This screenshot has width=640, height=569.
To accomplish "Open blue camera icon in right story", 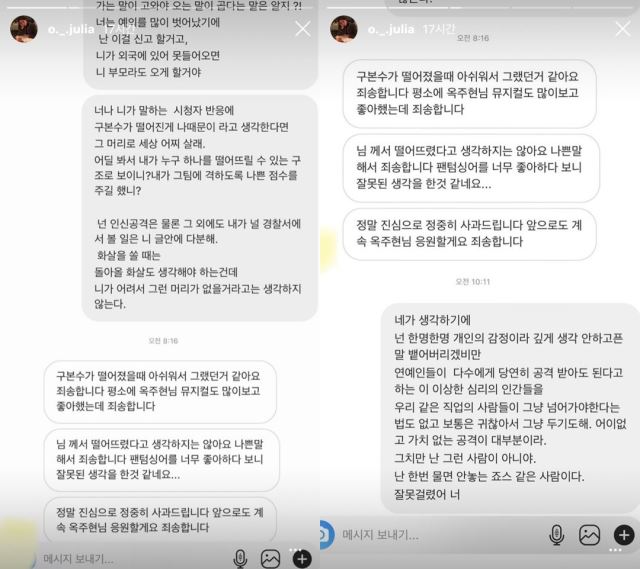I will [x=327, y=534].
